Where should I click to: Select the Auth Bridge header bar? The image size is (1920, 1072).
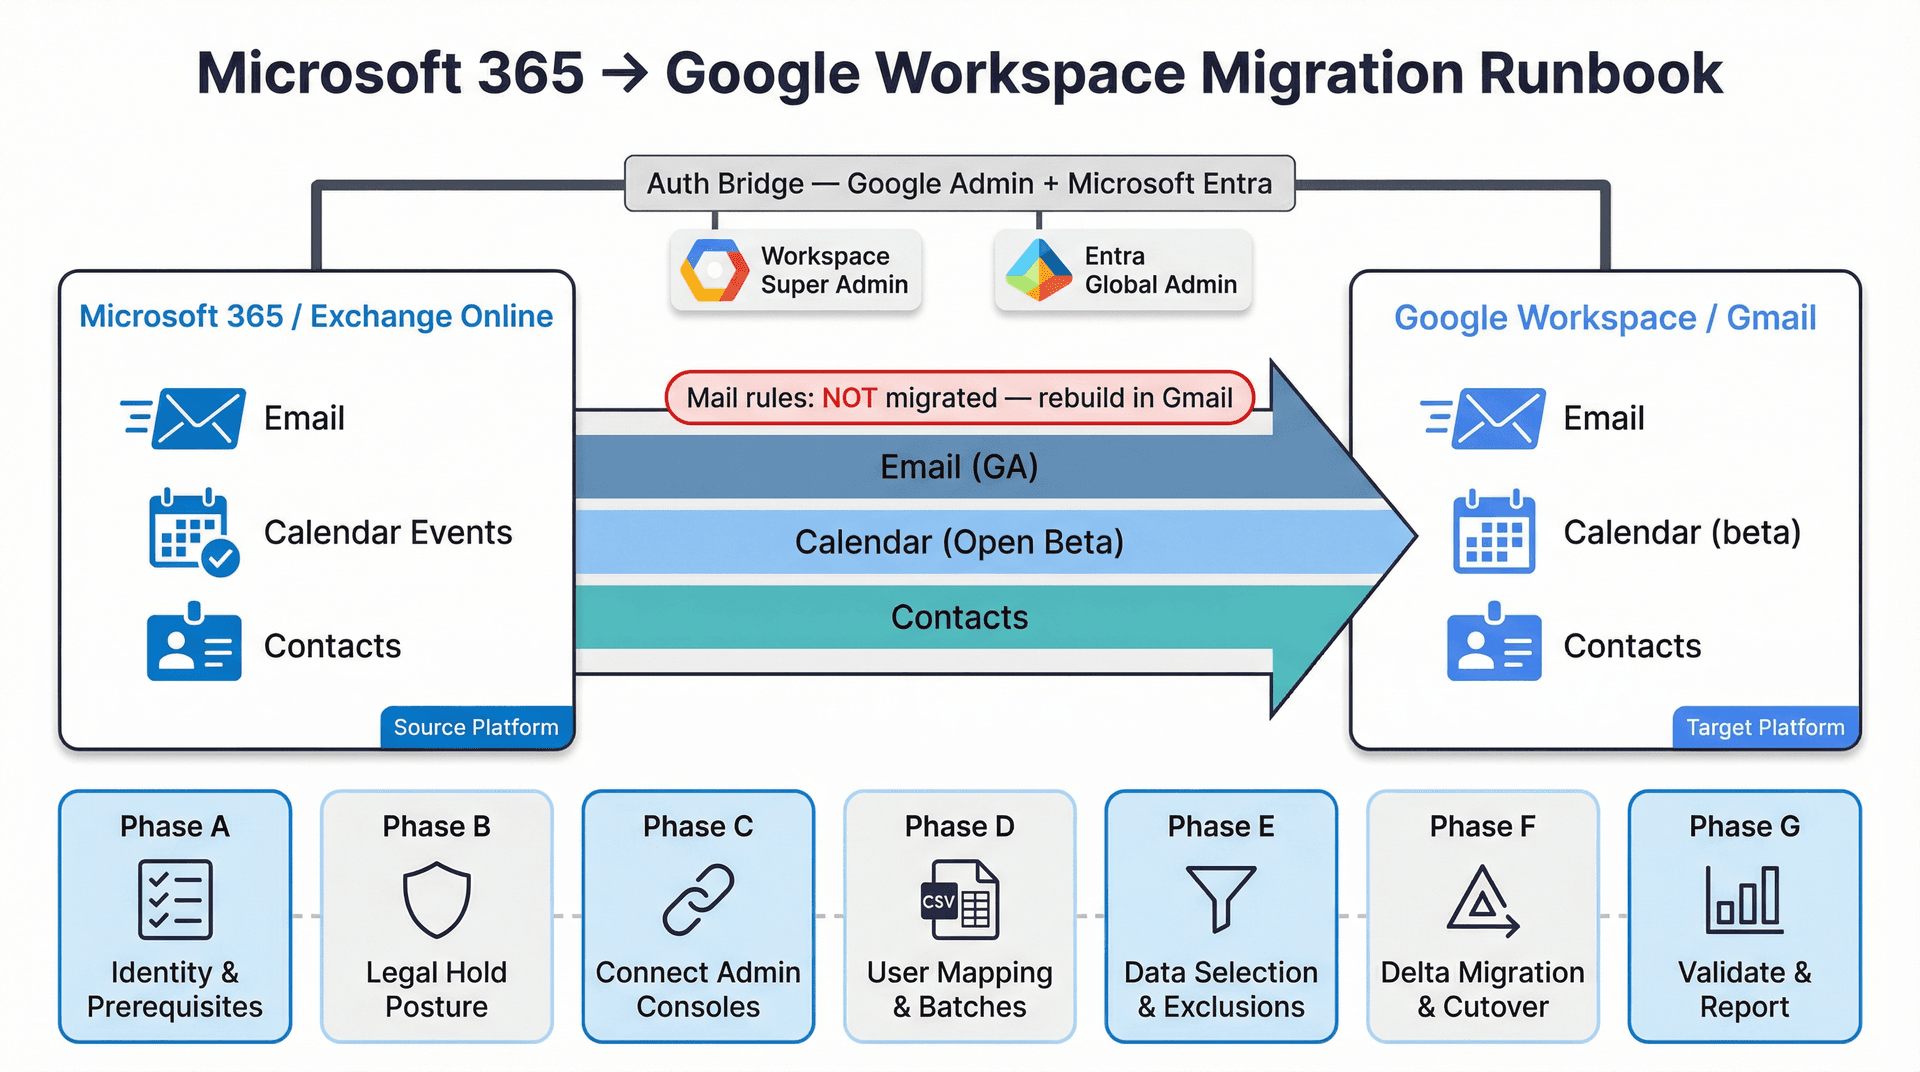958,183
